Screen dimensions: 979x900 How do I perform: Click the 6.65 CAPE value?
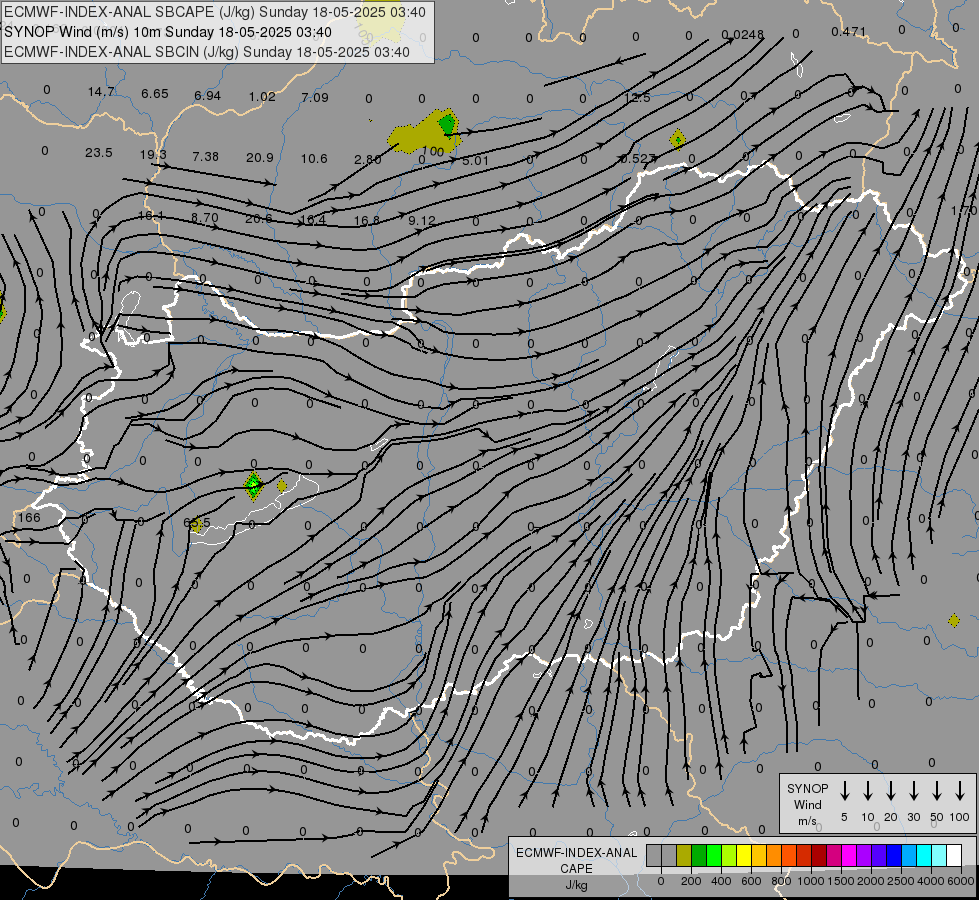pyautogui.click(x=154, y=94)
